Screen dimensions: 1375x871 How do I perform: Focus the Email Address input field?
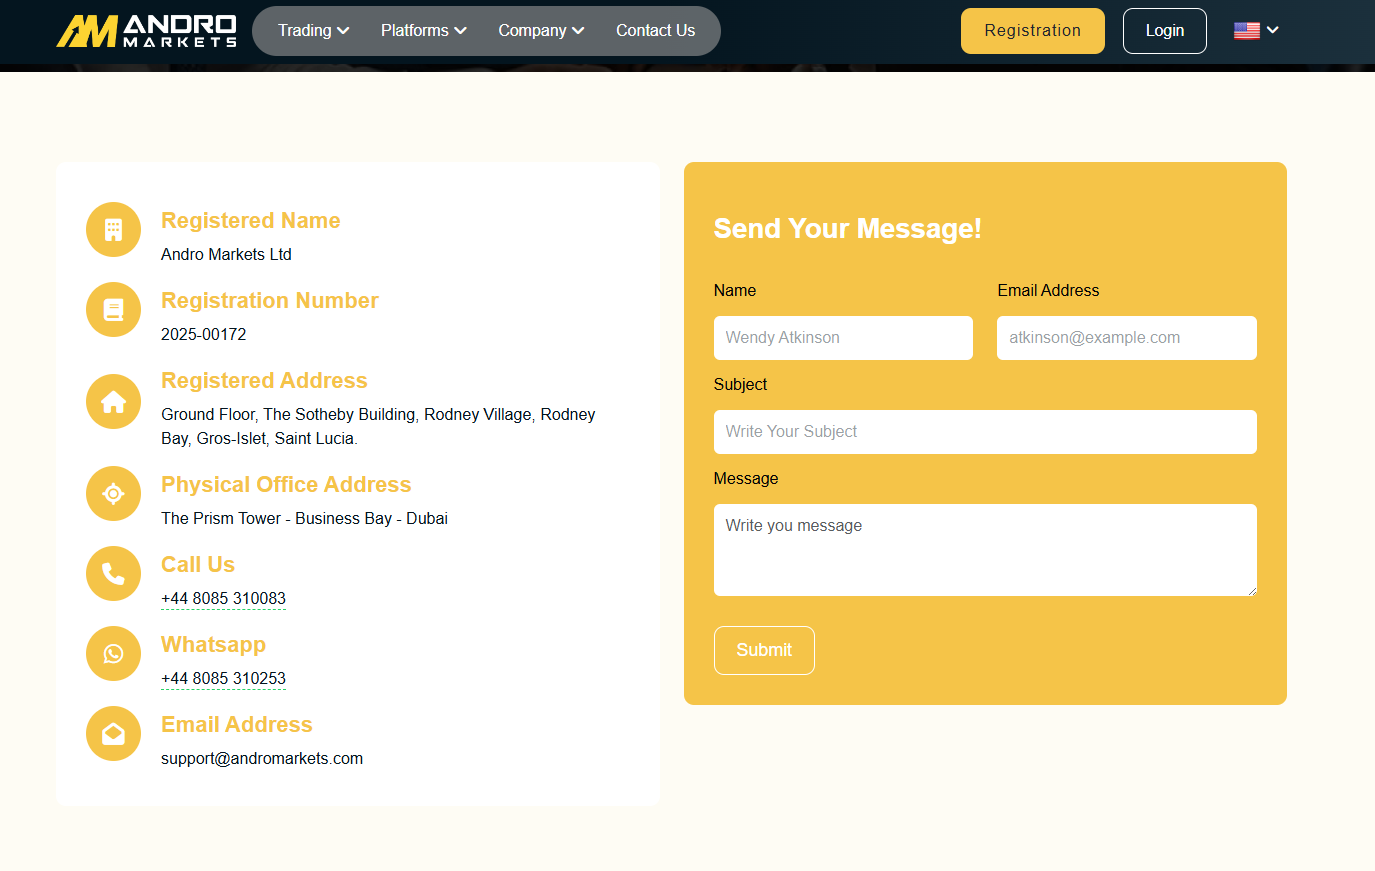(1127, 338)
